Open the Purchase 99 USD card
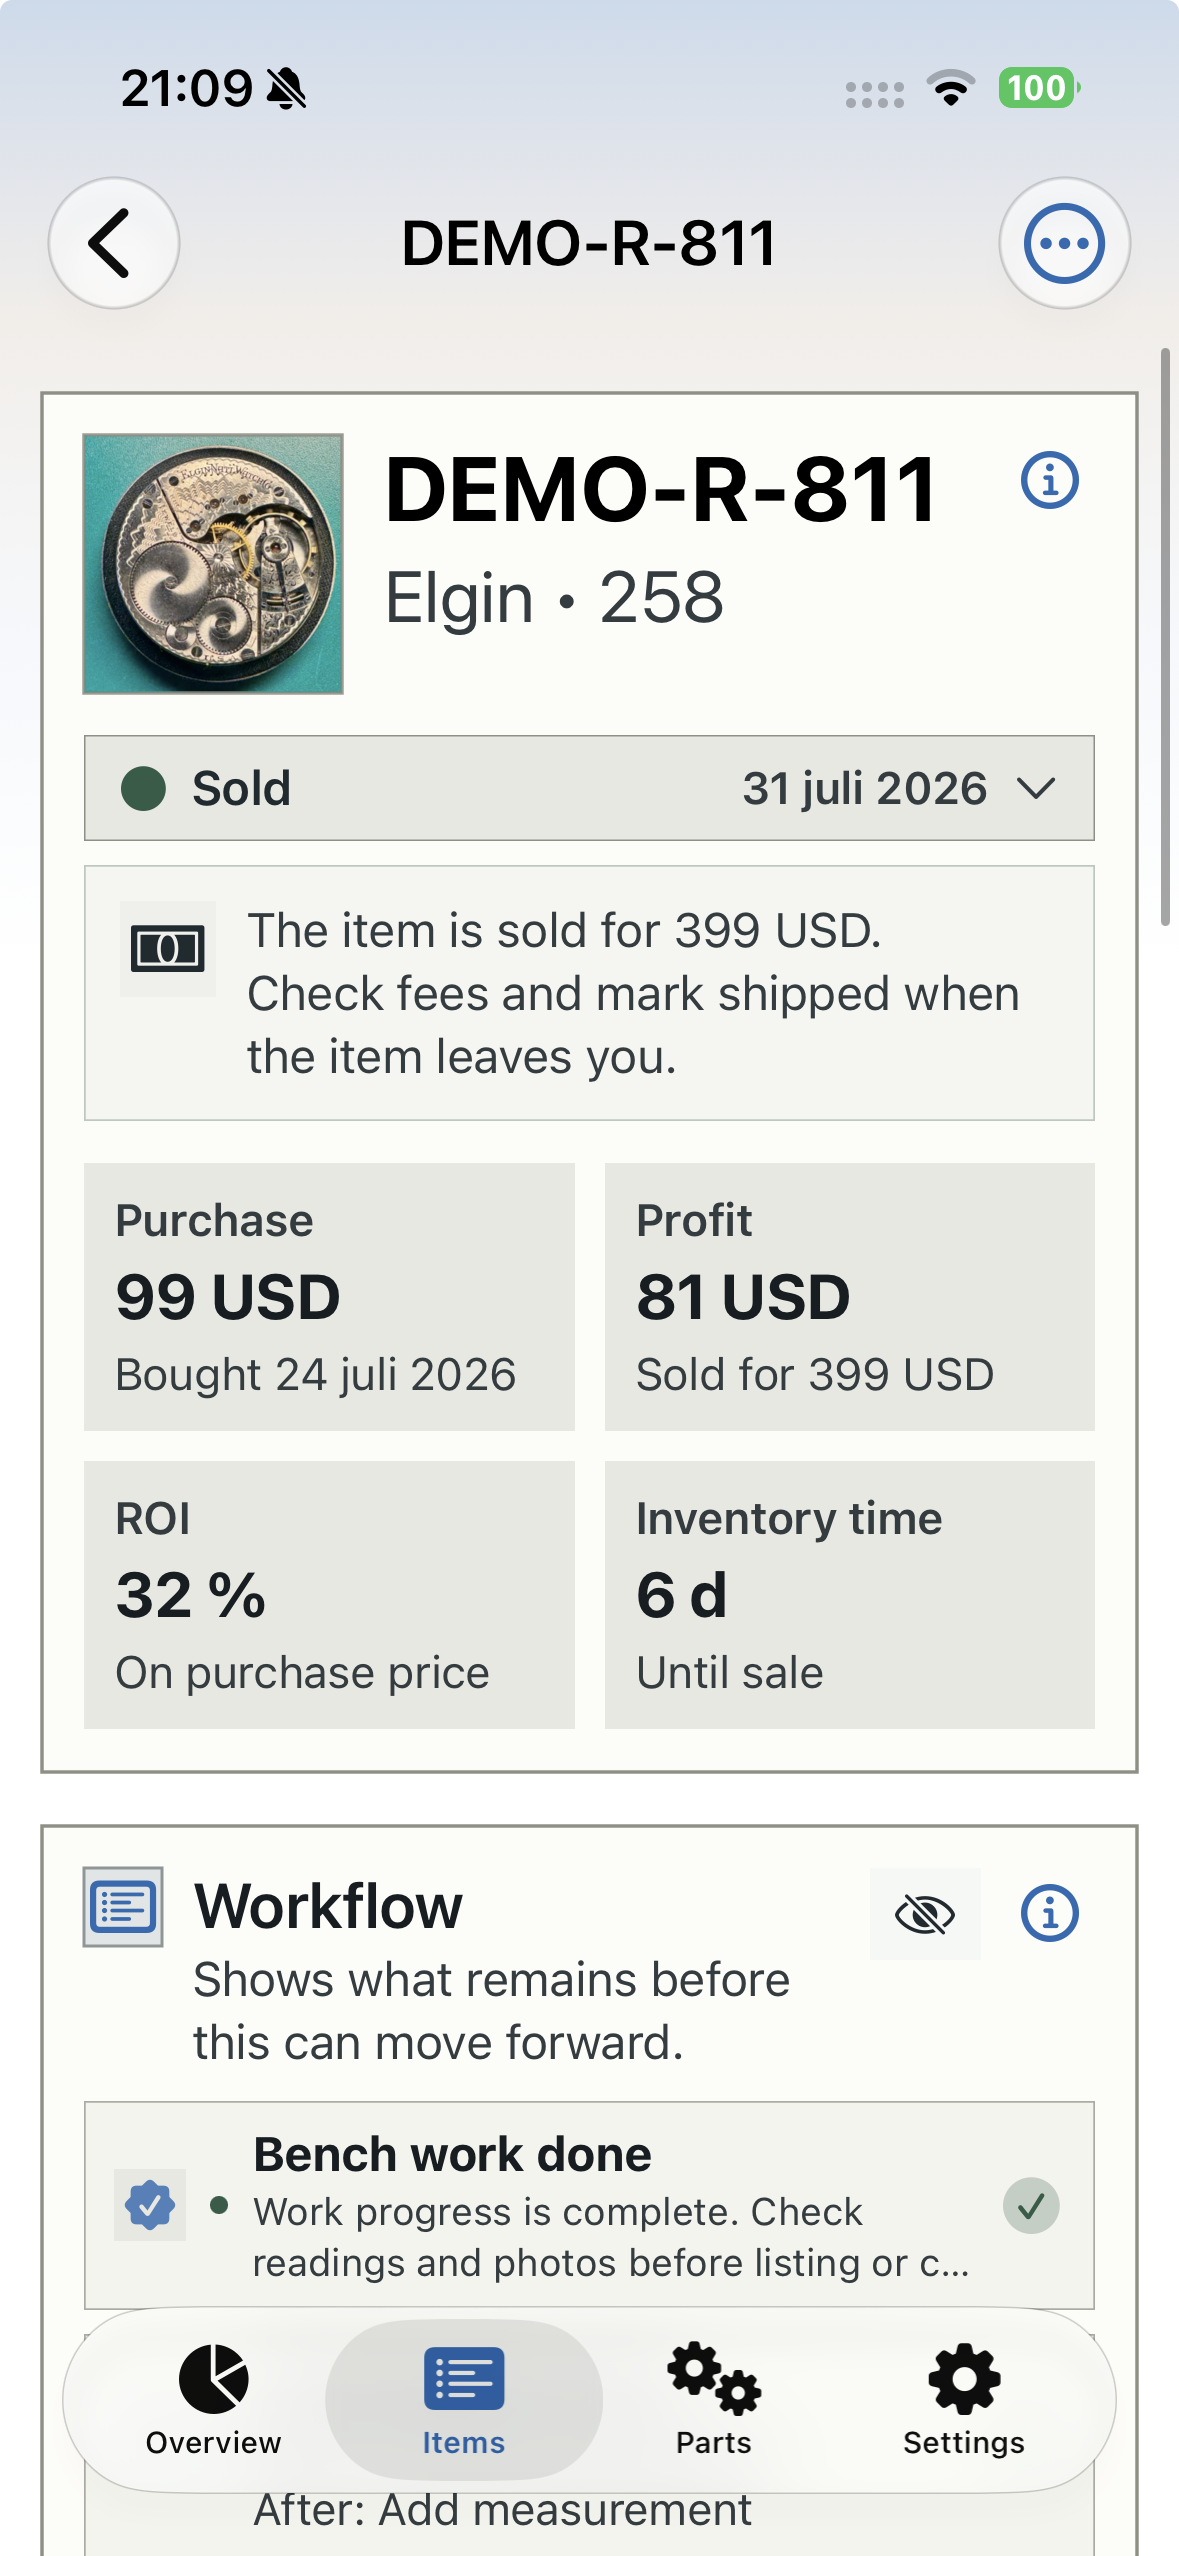The image size is (1179, 2556). tap(329, 1296)
